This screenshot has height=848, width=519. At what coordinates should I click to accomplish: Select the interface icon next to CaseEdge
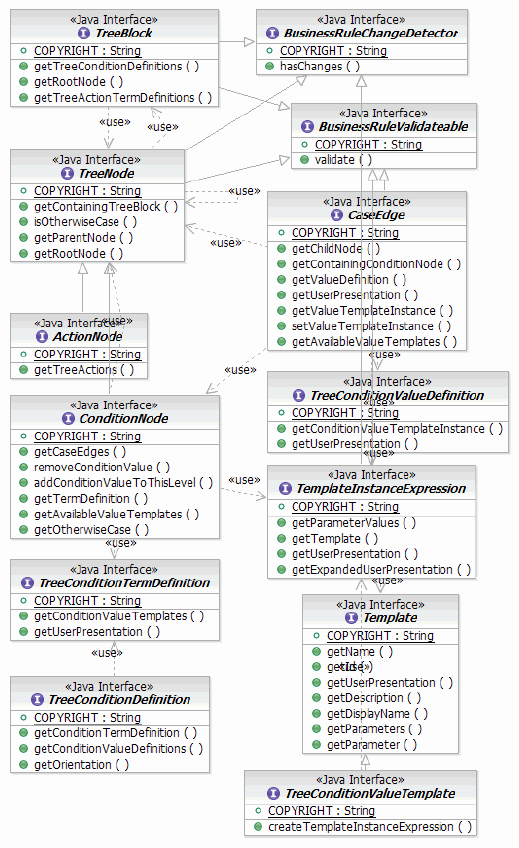point(336,215)
